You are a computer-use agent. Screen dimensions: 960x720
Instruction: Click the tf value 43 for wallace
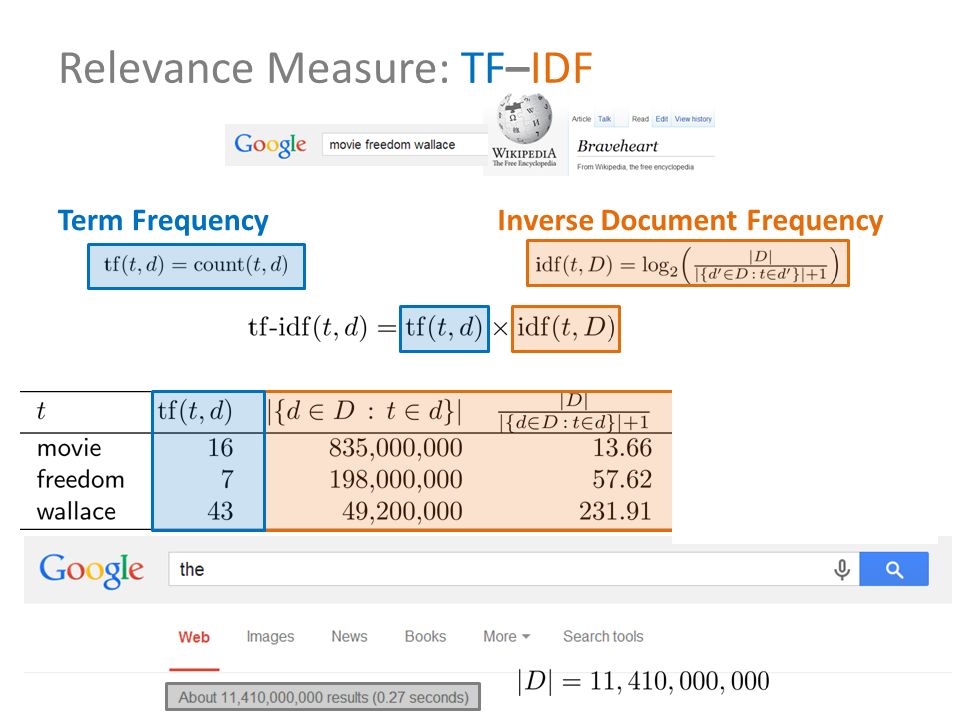220,511
